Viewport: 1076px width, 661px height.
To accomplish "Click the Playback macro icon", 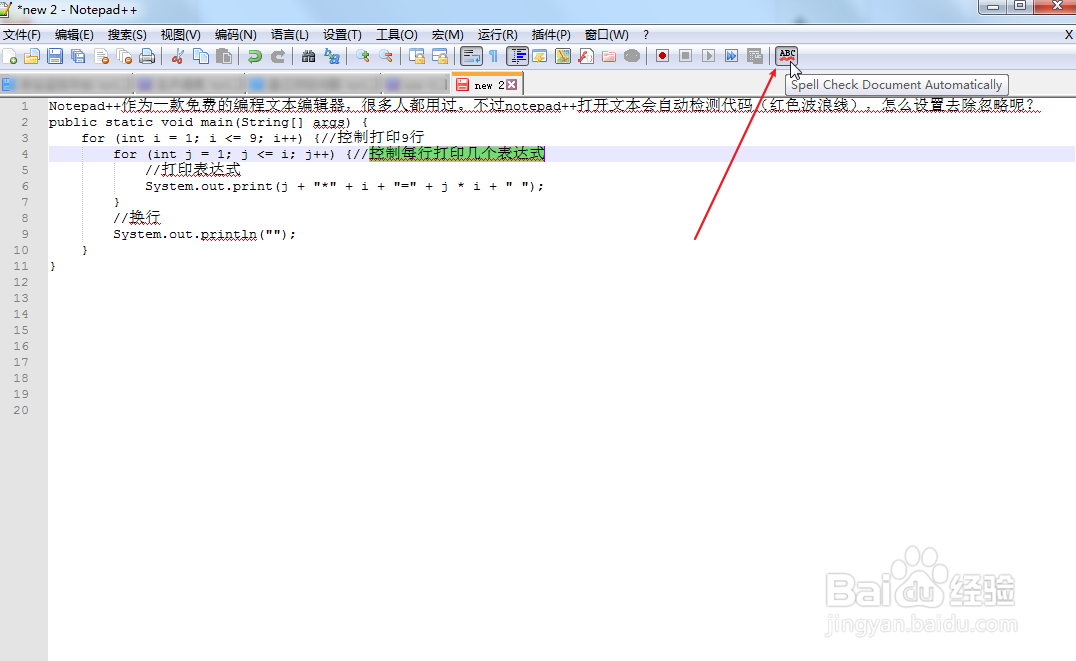I will click(709, 56).
